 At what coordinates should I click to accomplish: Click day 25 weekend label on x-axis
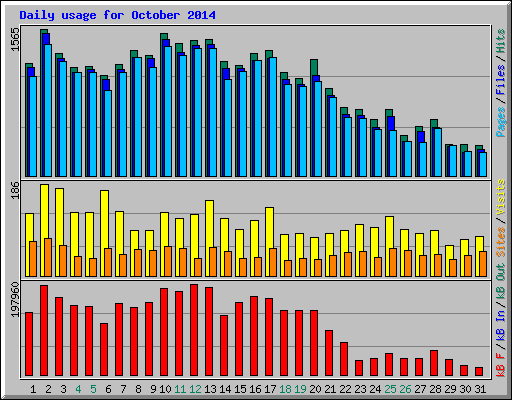point(390,389)
